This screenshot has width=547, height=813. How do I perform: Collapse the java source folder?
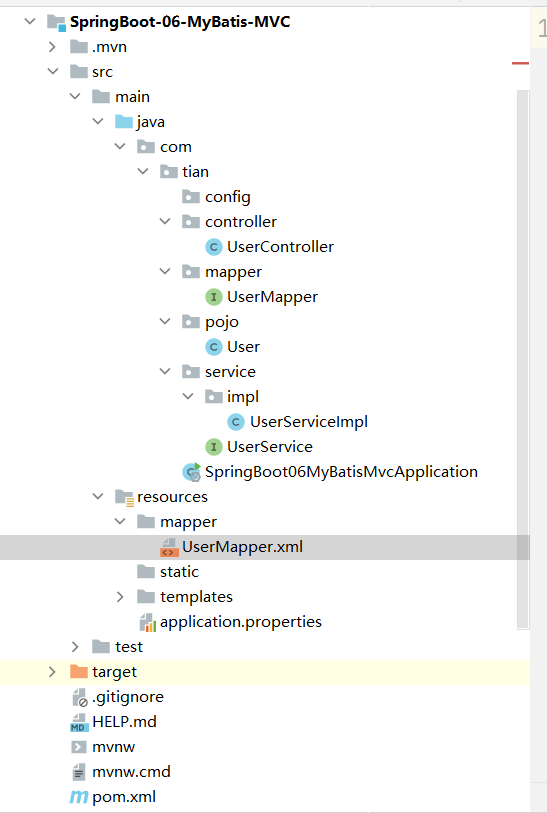pyautogui.click(x=98, y=121)
